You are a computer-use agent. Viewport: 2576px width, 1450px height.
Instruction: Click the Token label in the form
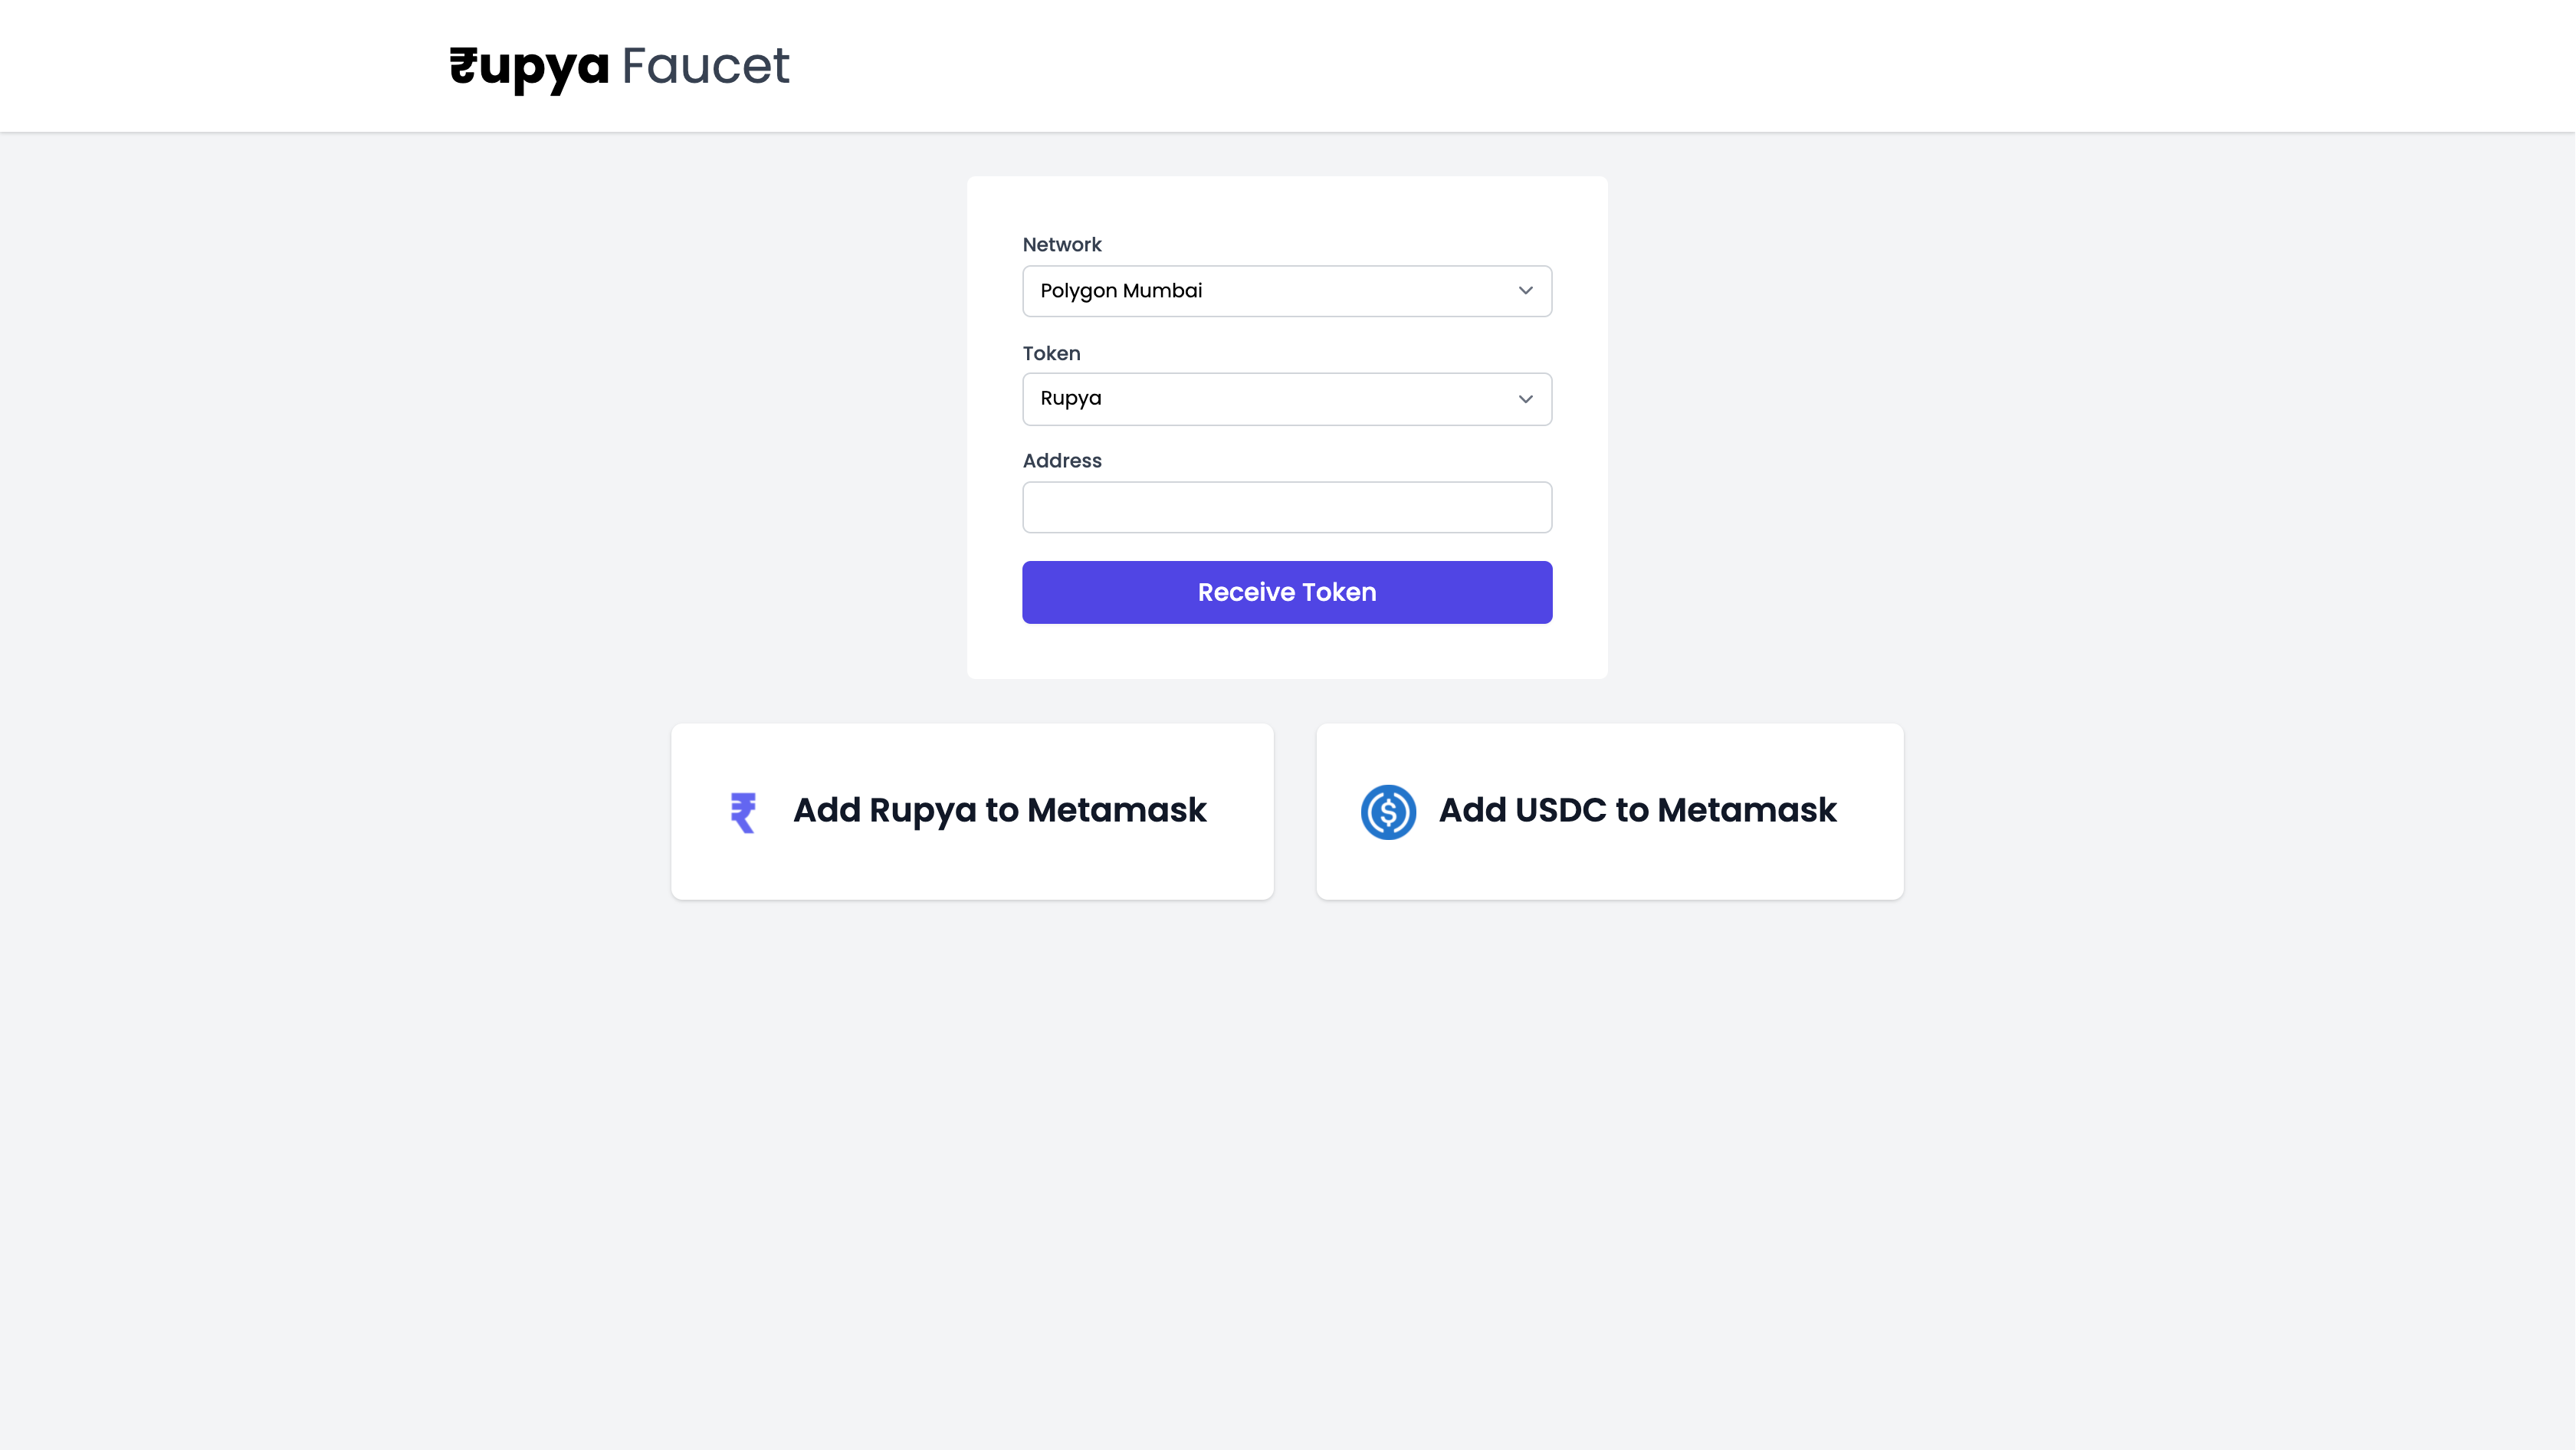[x=1051, y=353]
